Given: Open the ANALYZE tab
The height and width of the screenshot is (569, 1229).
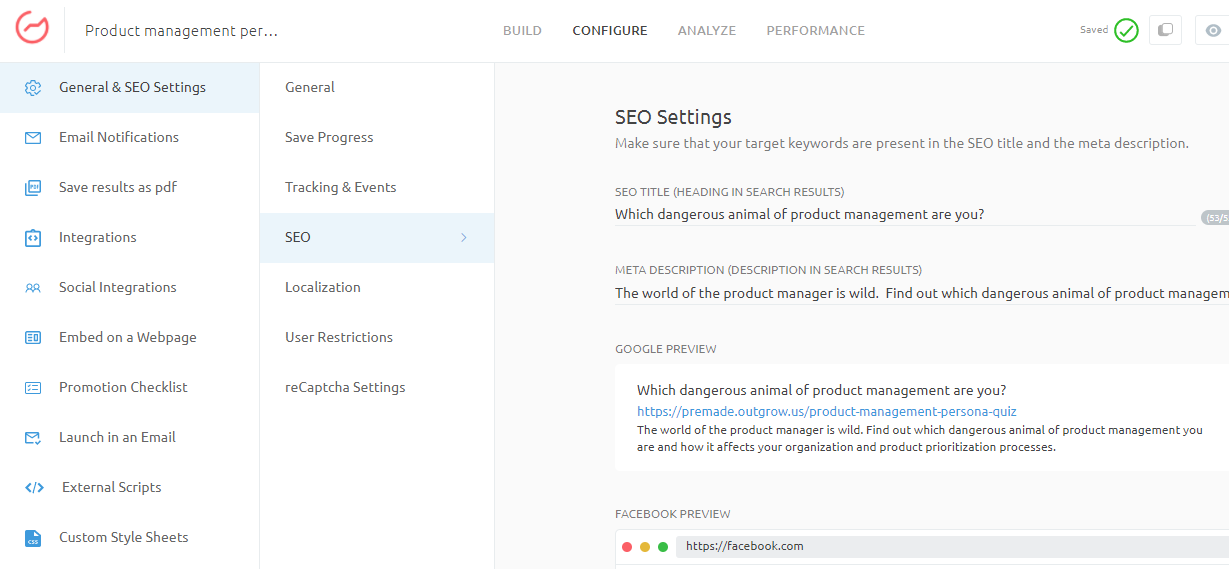Looking at the screenshot, I should (706, 31).
